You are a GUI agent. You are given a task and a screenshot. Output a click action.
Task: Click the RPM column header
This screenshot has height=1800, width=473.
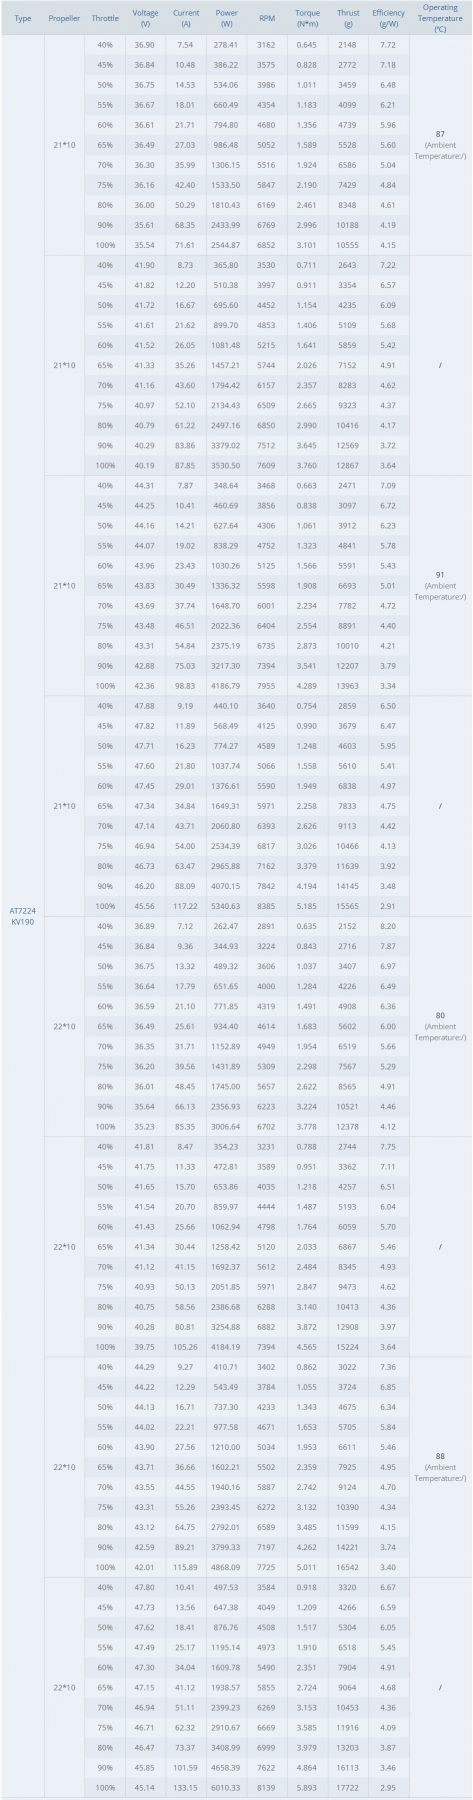pos(267,18)
